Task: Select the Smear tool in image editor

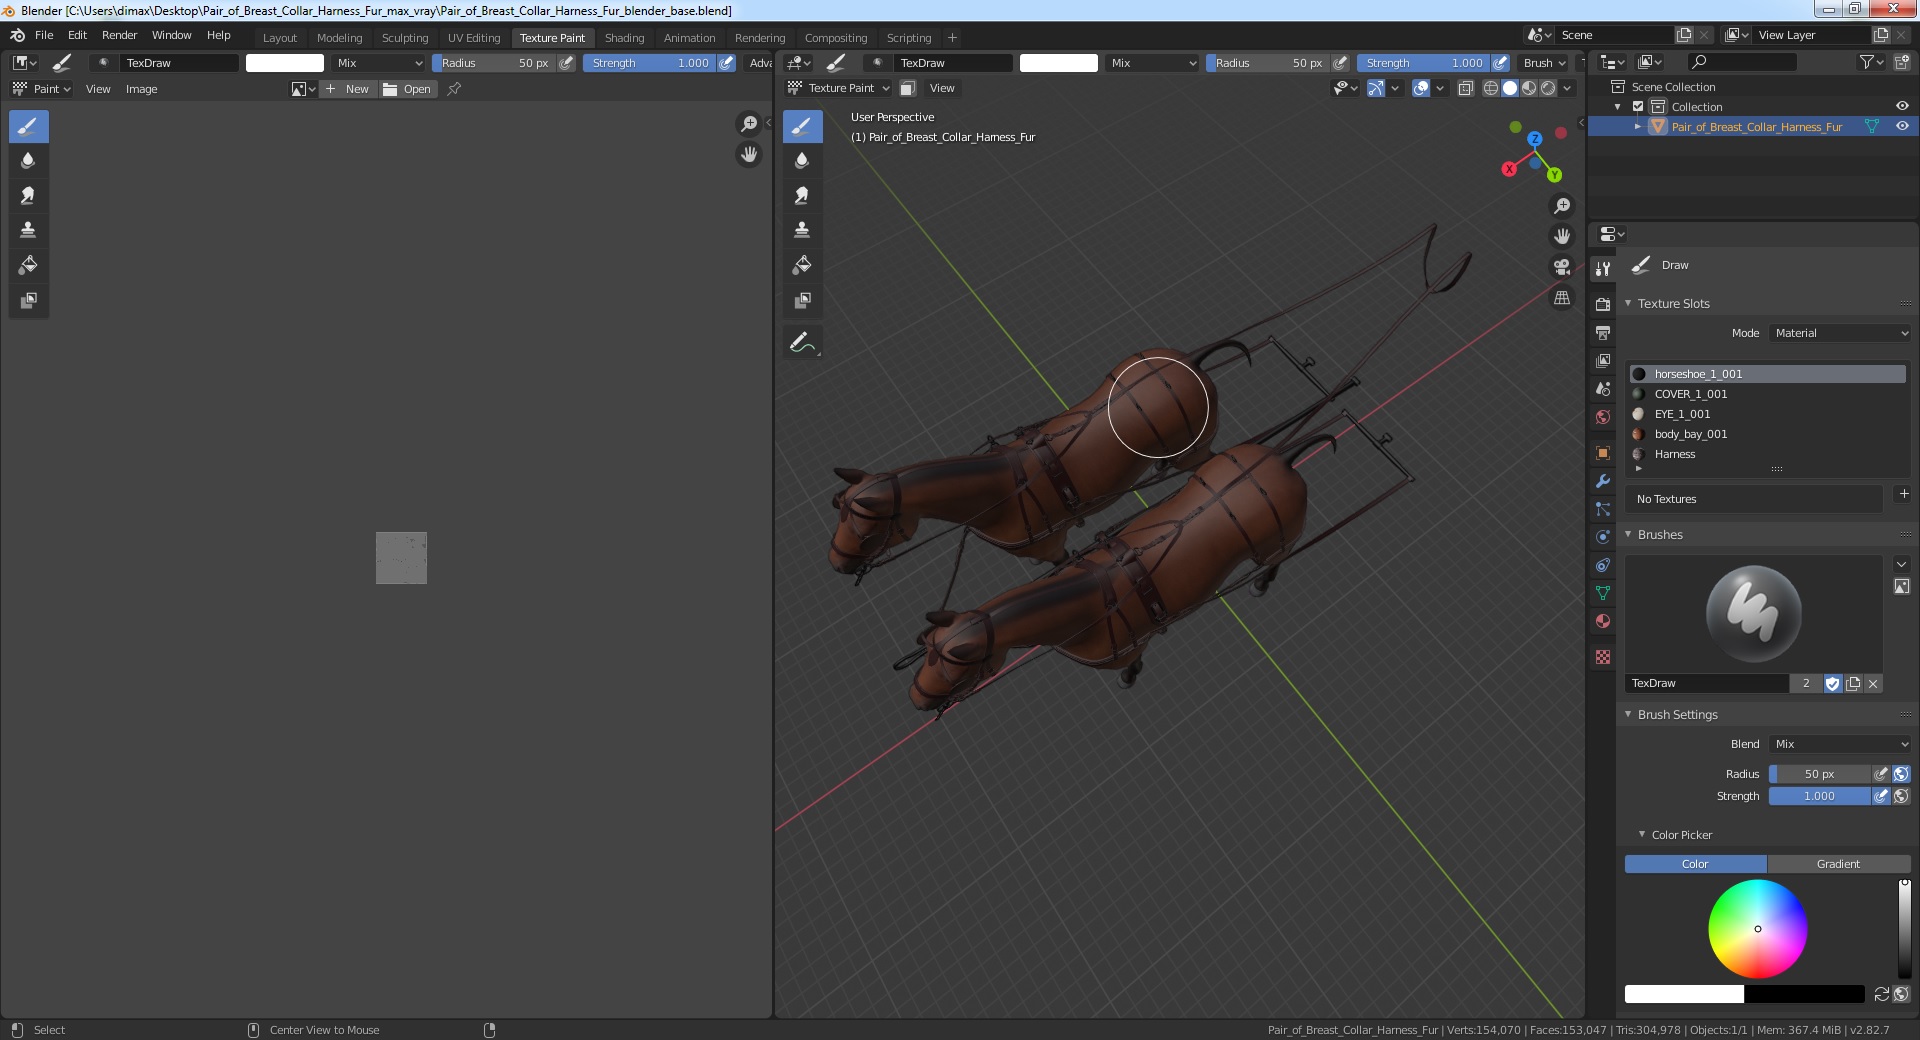Action: coord(28,196)
